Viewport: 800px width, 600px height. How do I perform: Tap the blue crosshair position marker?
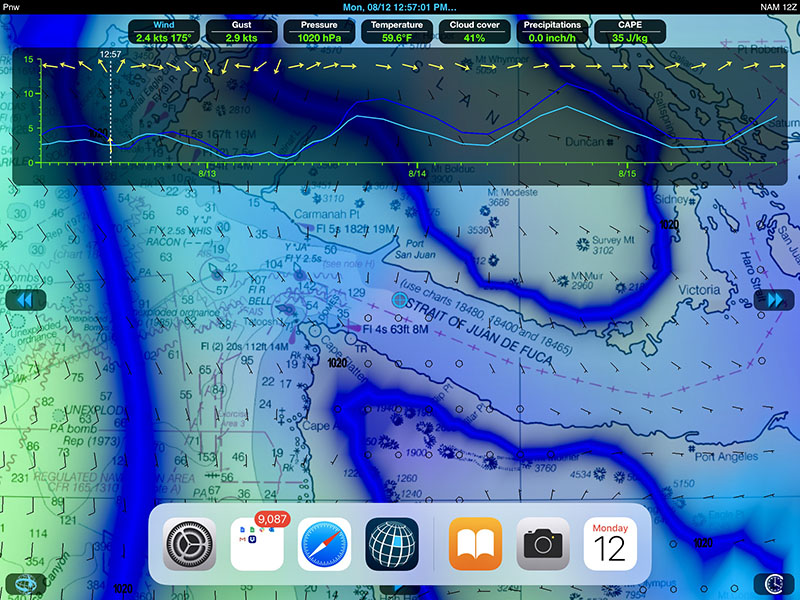(x=399, y=299)
